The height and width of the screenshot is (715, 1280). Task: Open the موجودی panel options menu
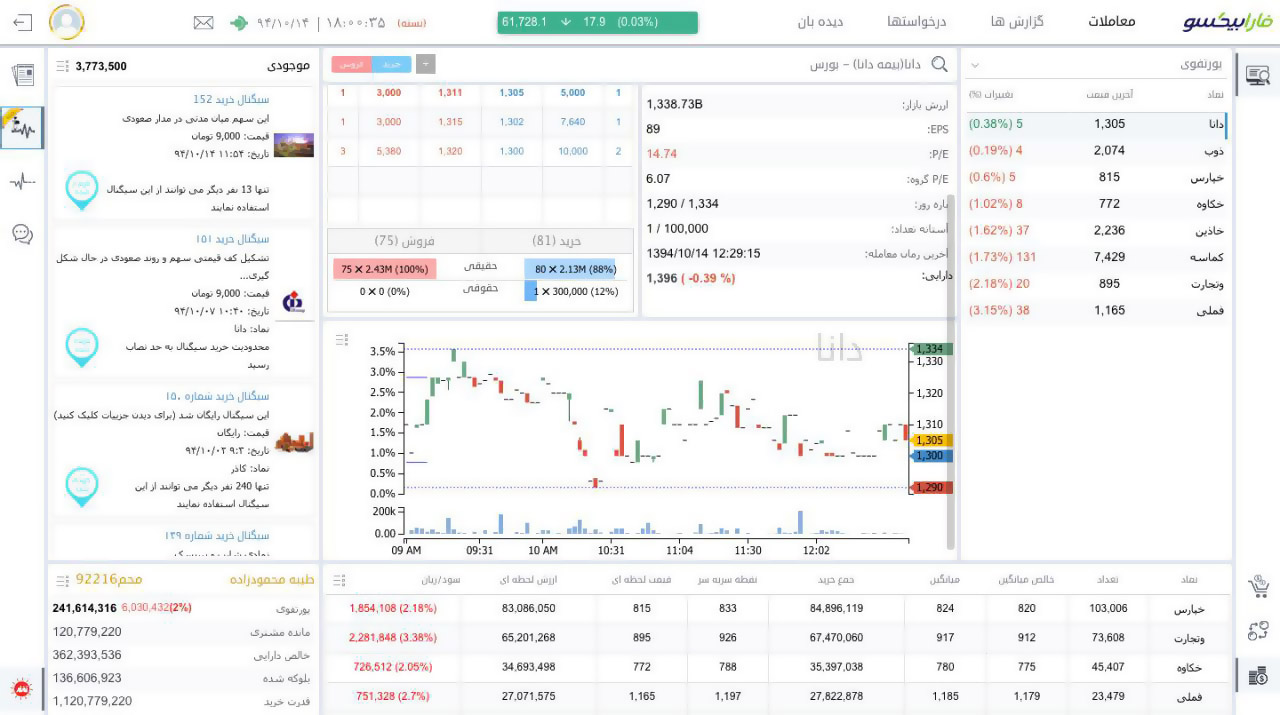[62, 66]
